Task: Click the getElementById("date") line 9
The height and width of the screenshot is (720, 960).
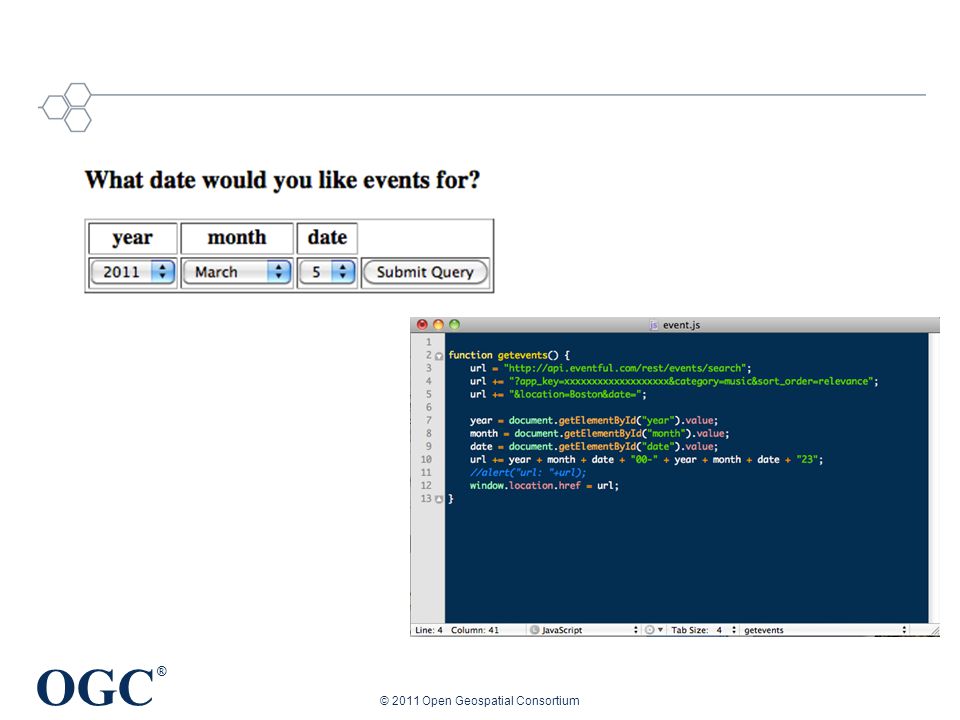Action: pos(593,446)
